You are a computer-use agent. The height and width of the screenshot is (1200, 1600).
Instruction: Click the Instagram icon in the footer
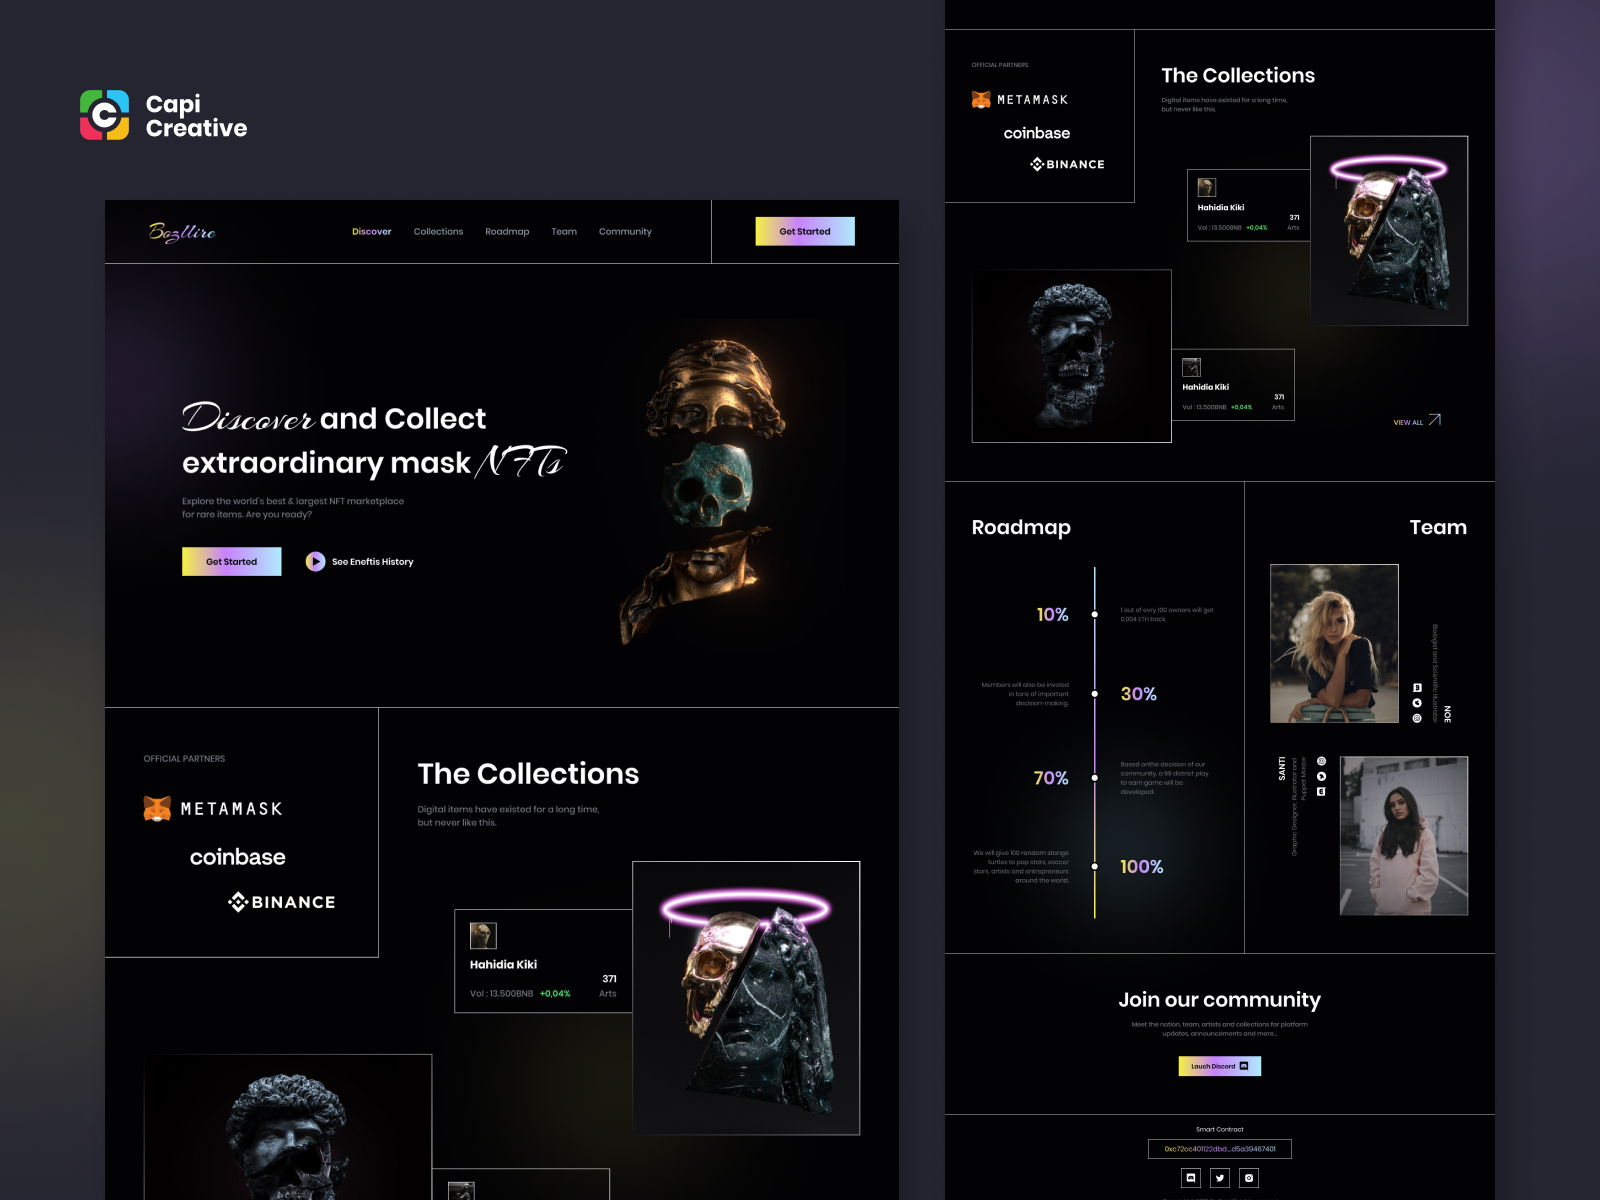click(1249, 1178)
